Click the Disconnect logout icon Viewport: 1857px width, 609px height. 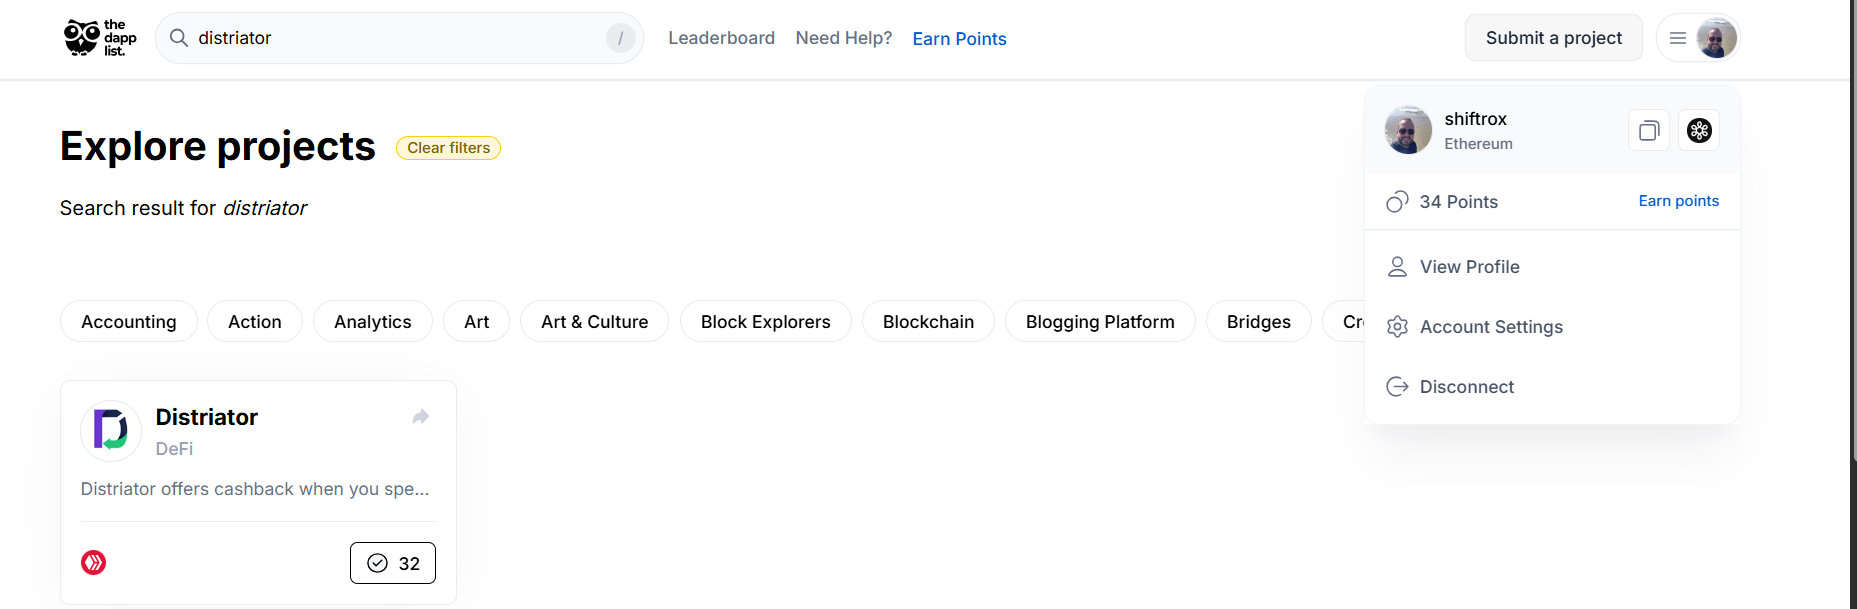1397,387
